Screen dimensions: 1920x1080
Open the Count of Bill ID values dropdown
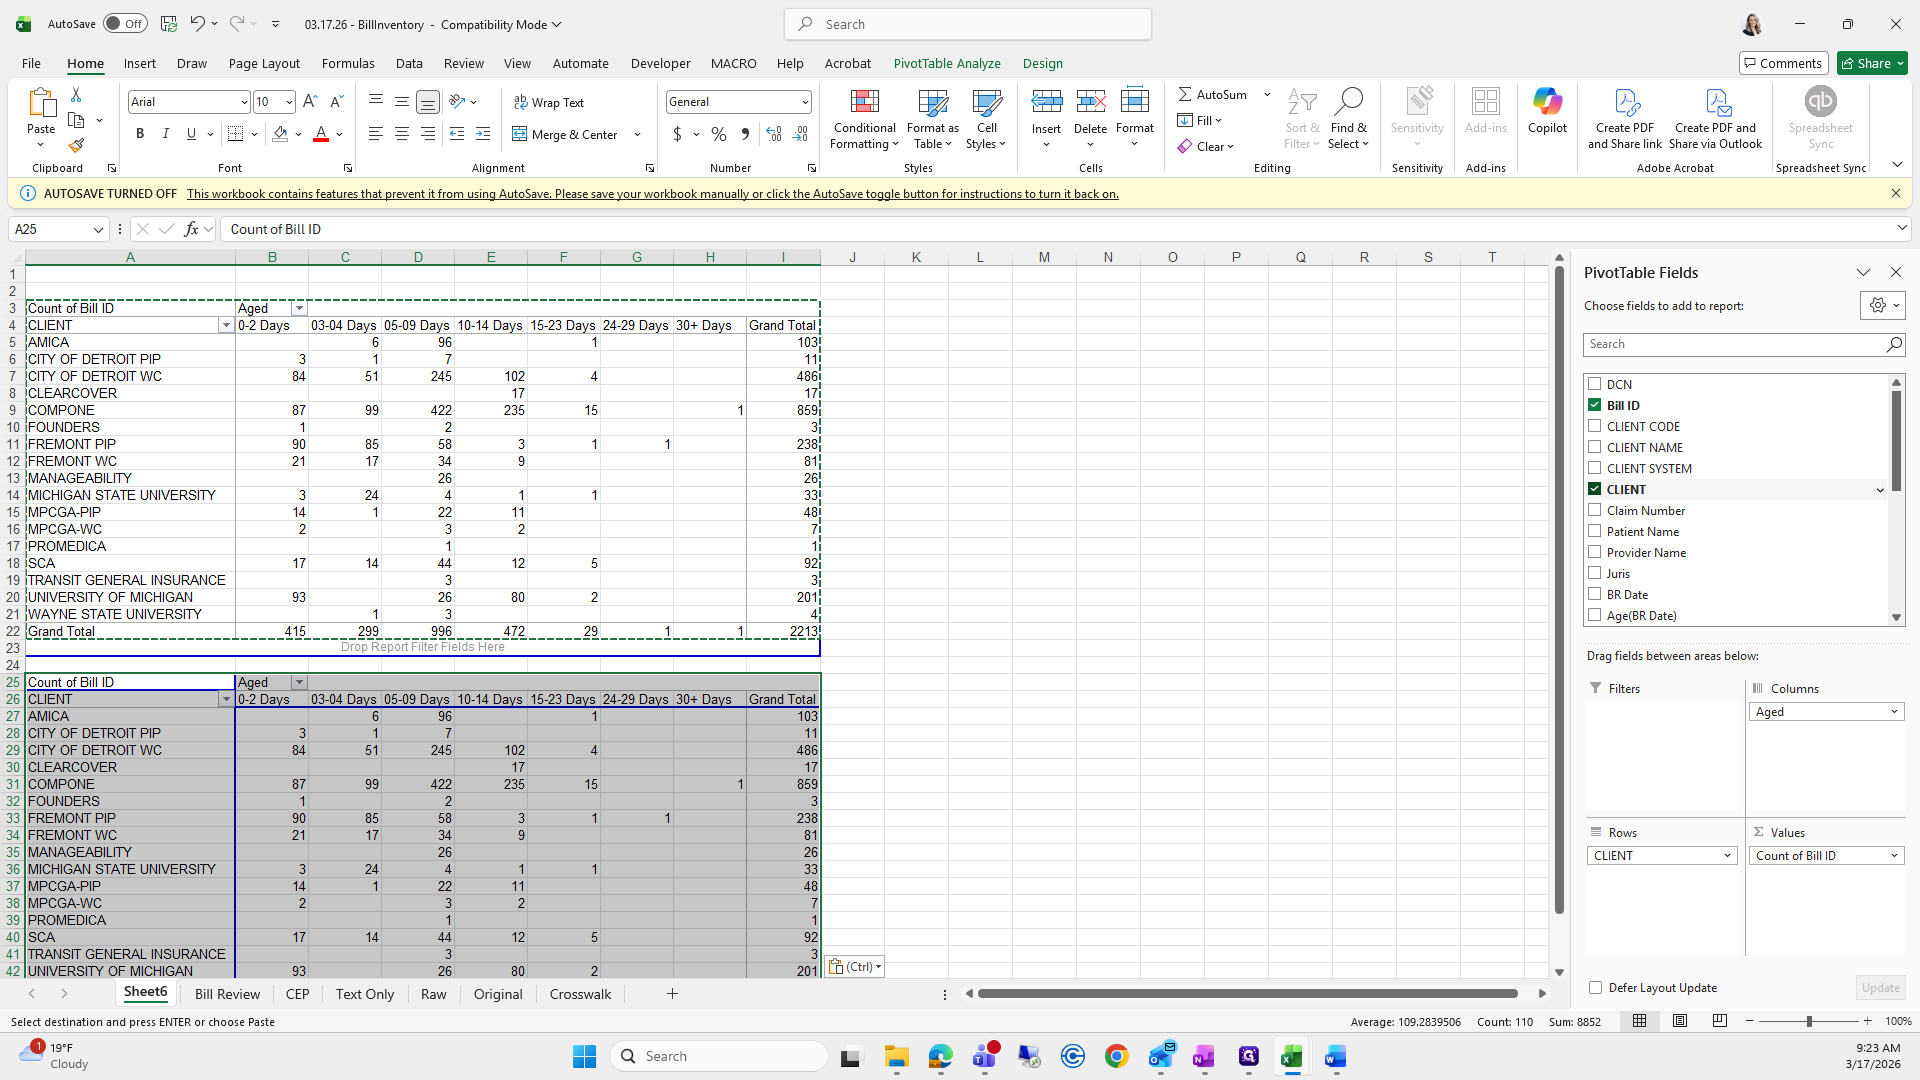(x=1894, y=856)
